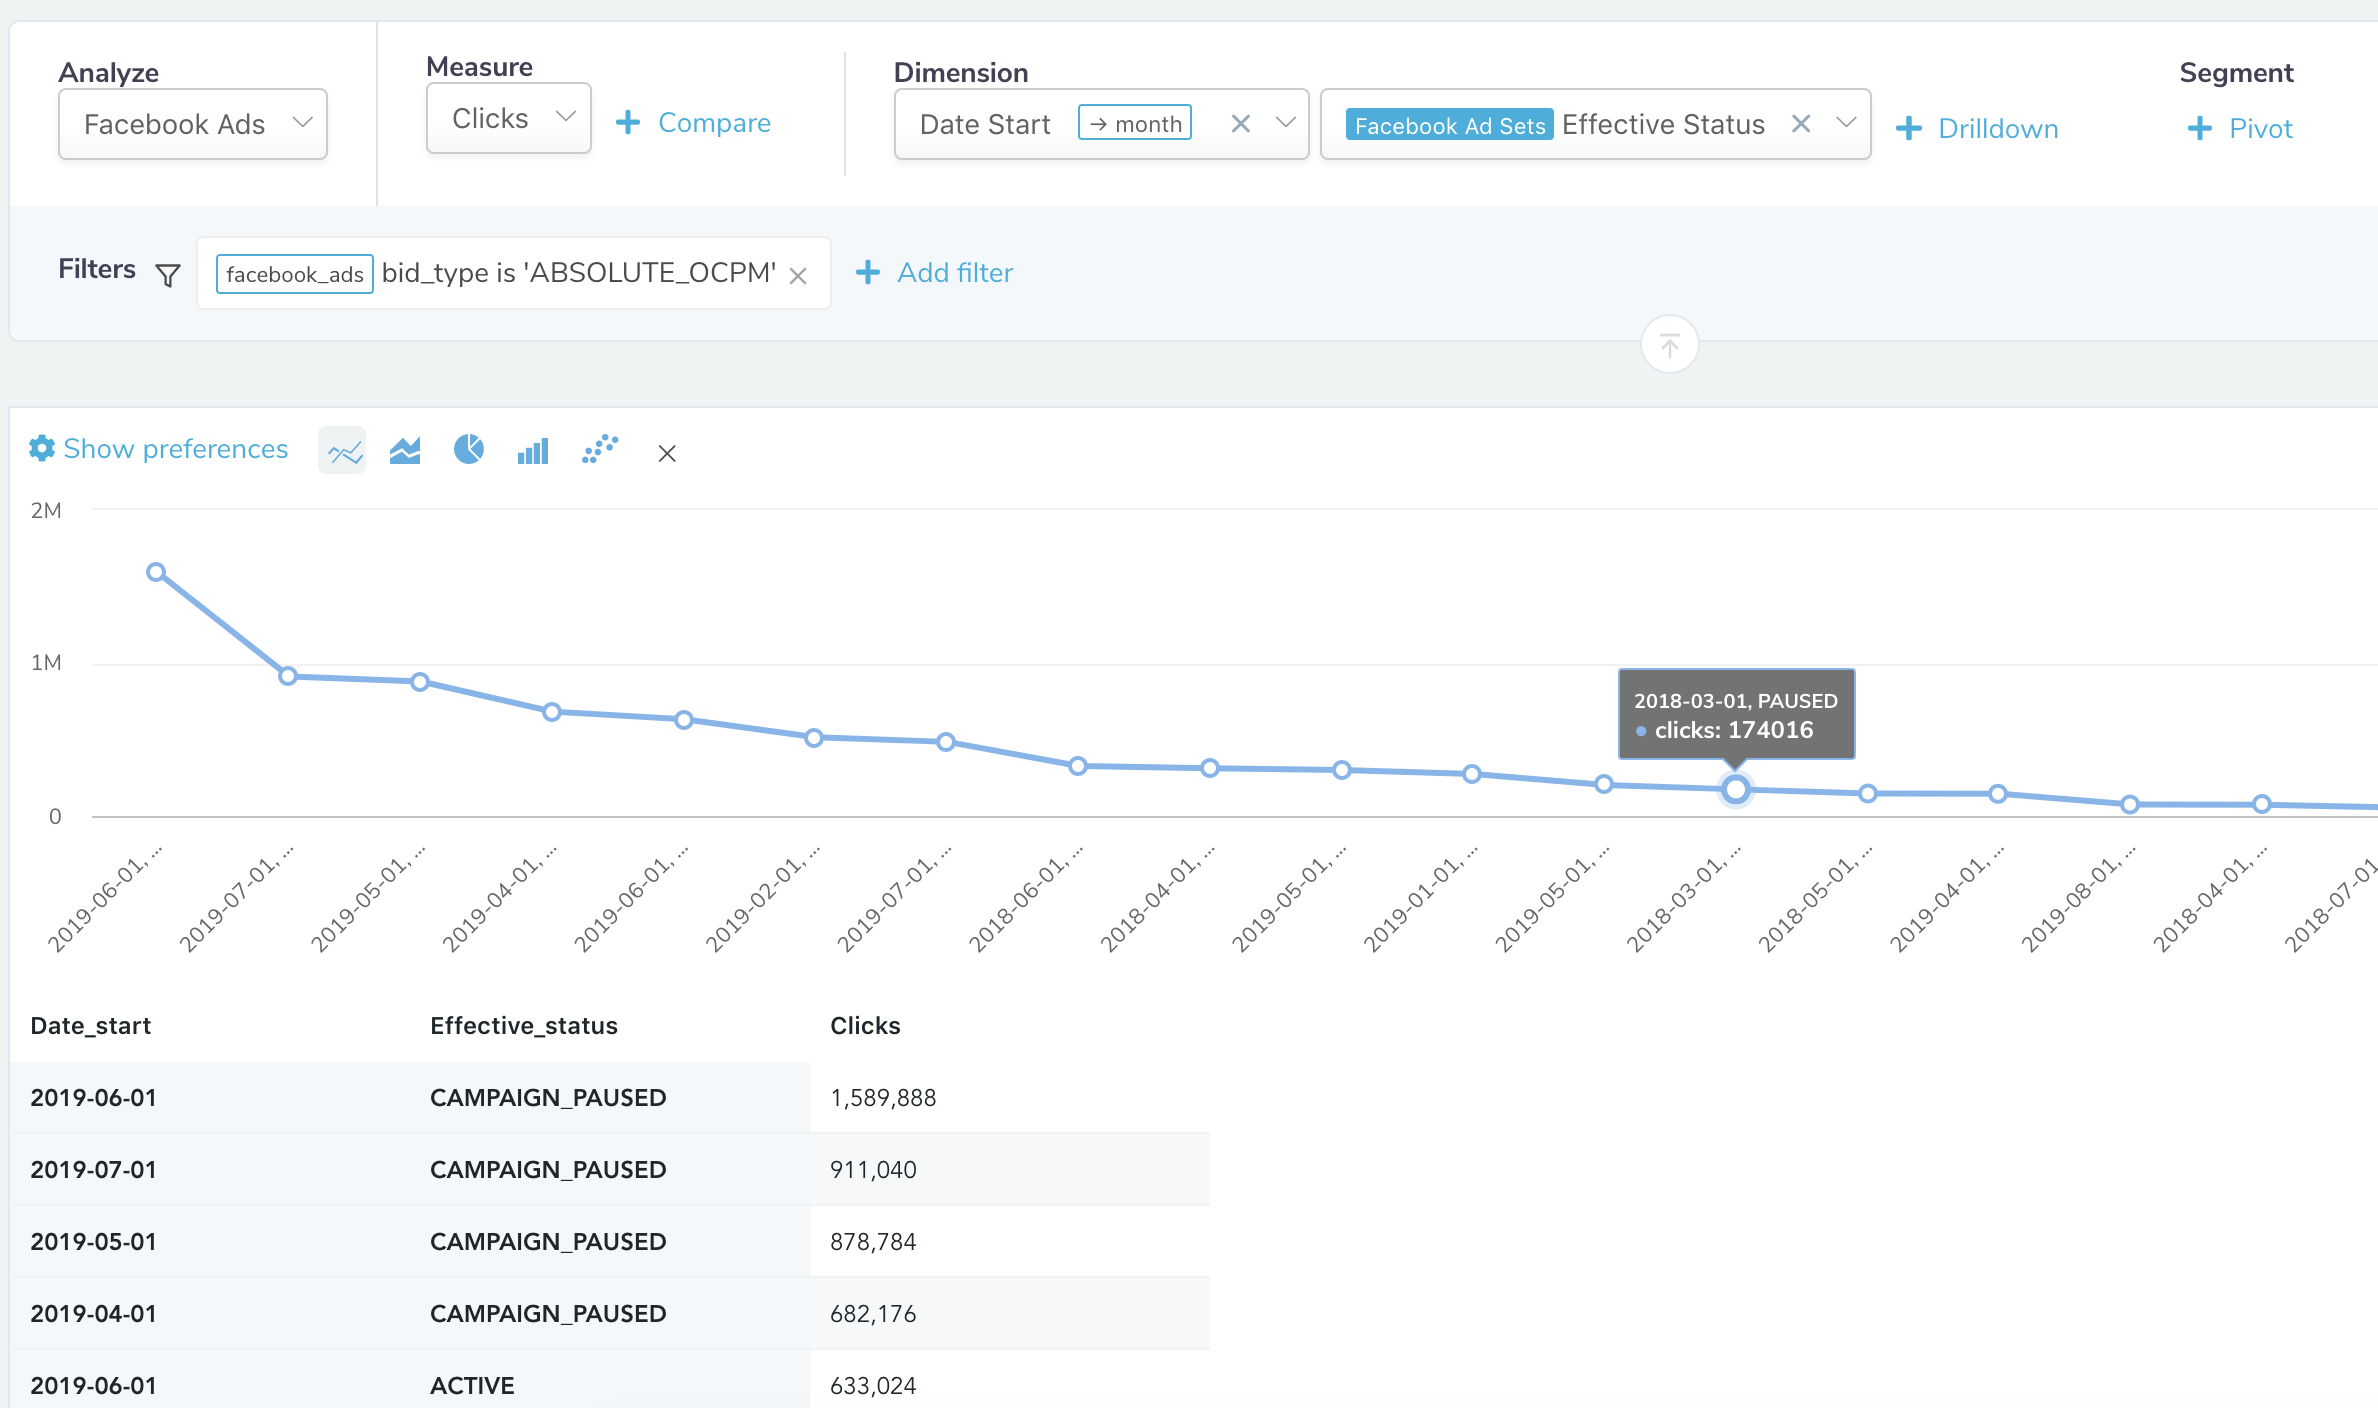
Task: Remove the Effective Status dimension
Action: (1801, 123)
